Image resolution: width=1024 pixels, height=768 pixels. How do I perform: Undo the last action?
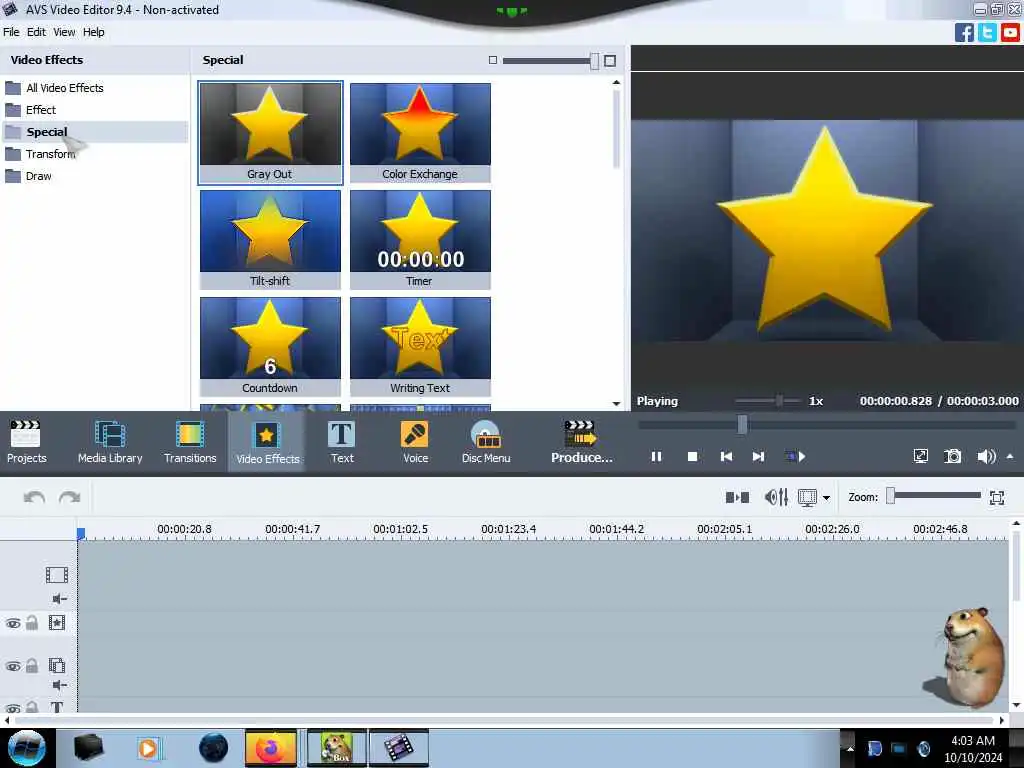[34, 498]
